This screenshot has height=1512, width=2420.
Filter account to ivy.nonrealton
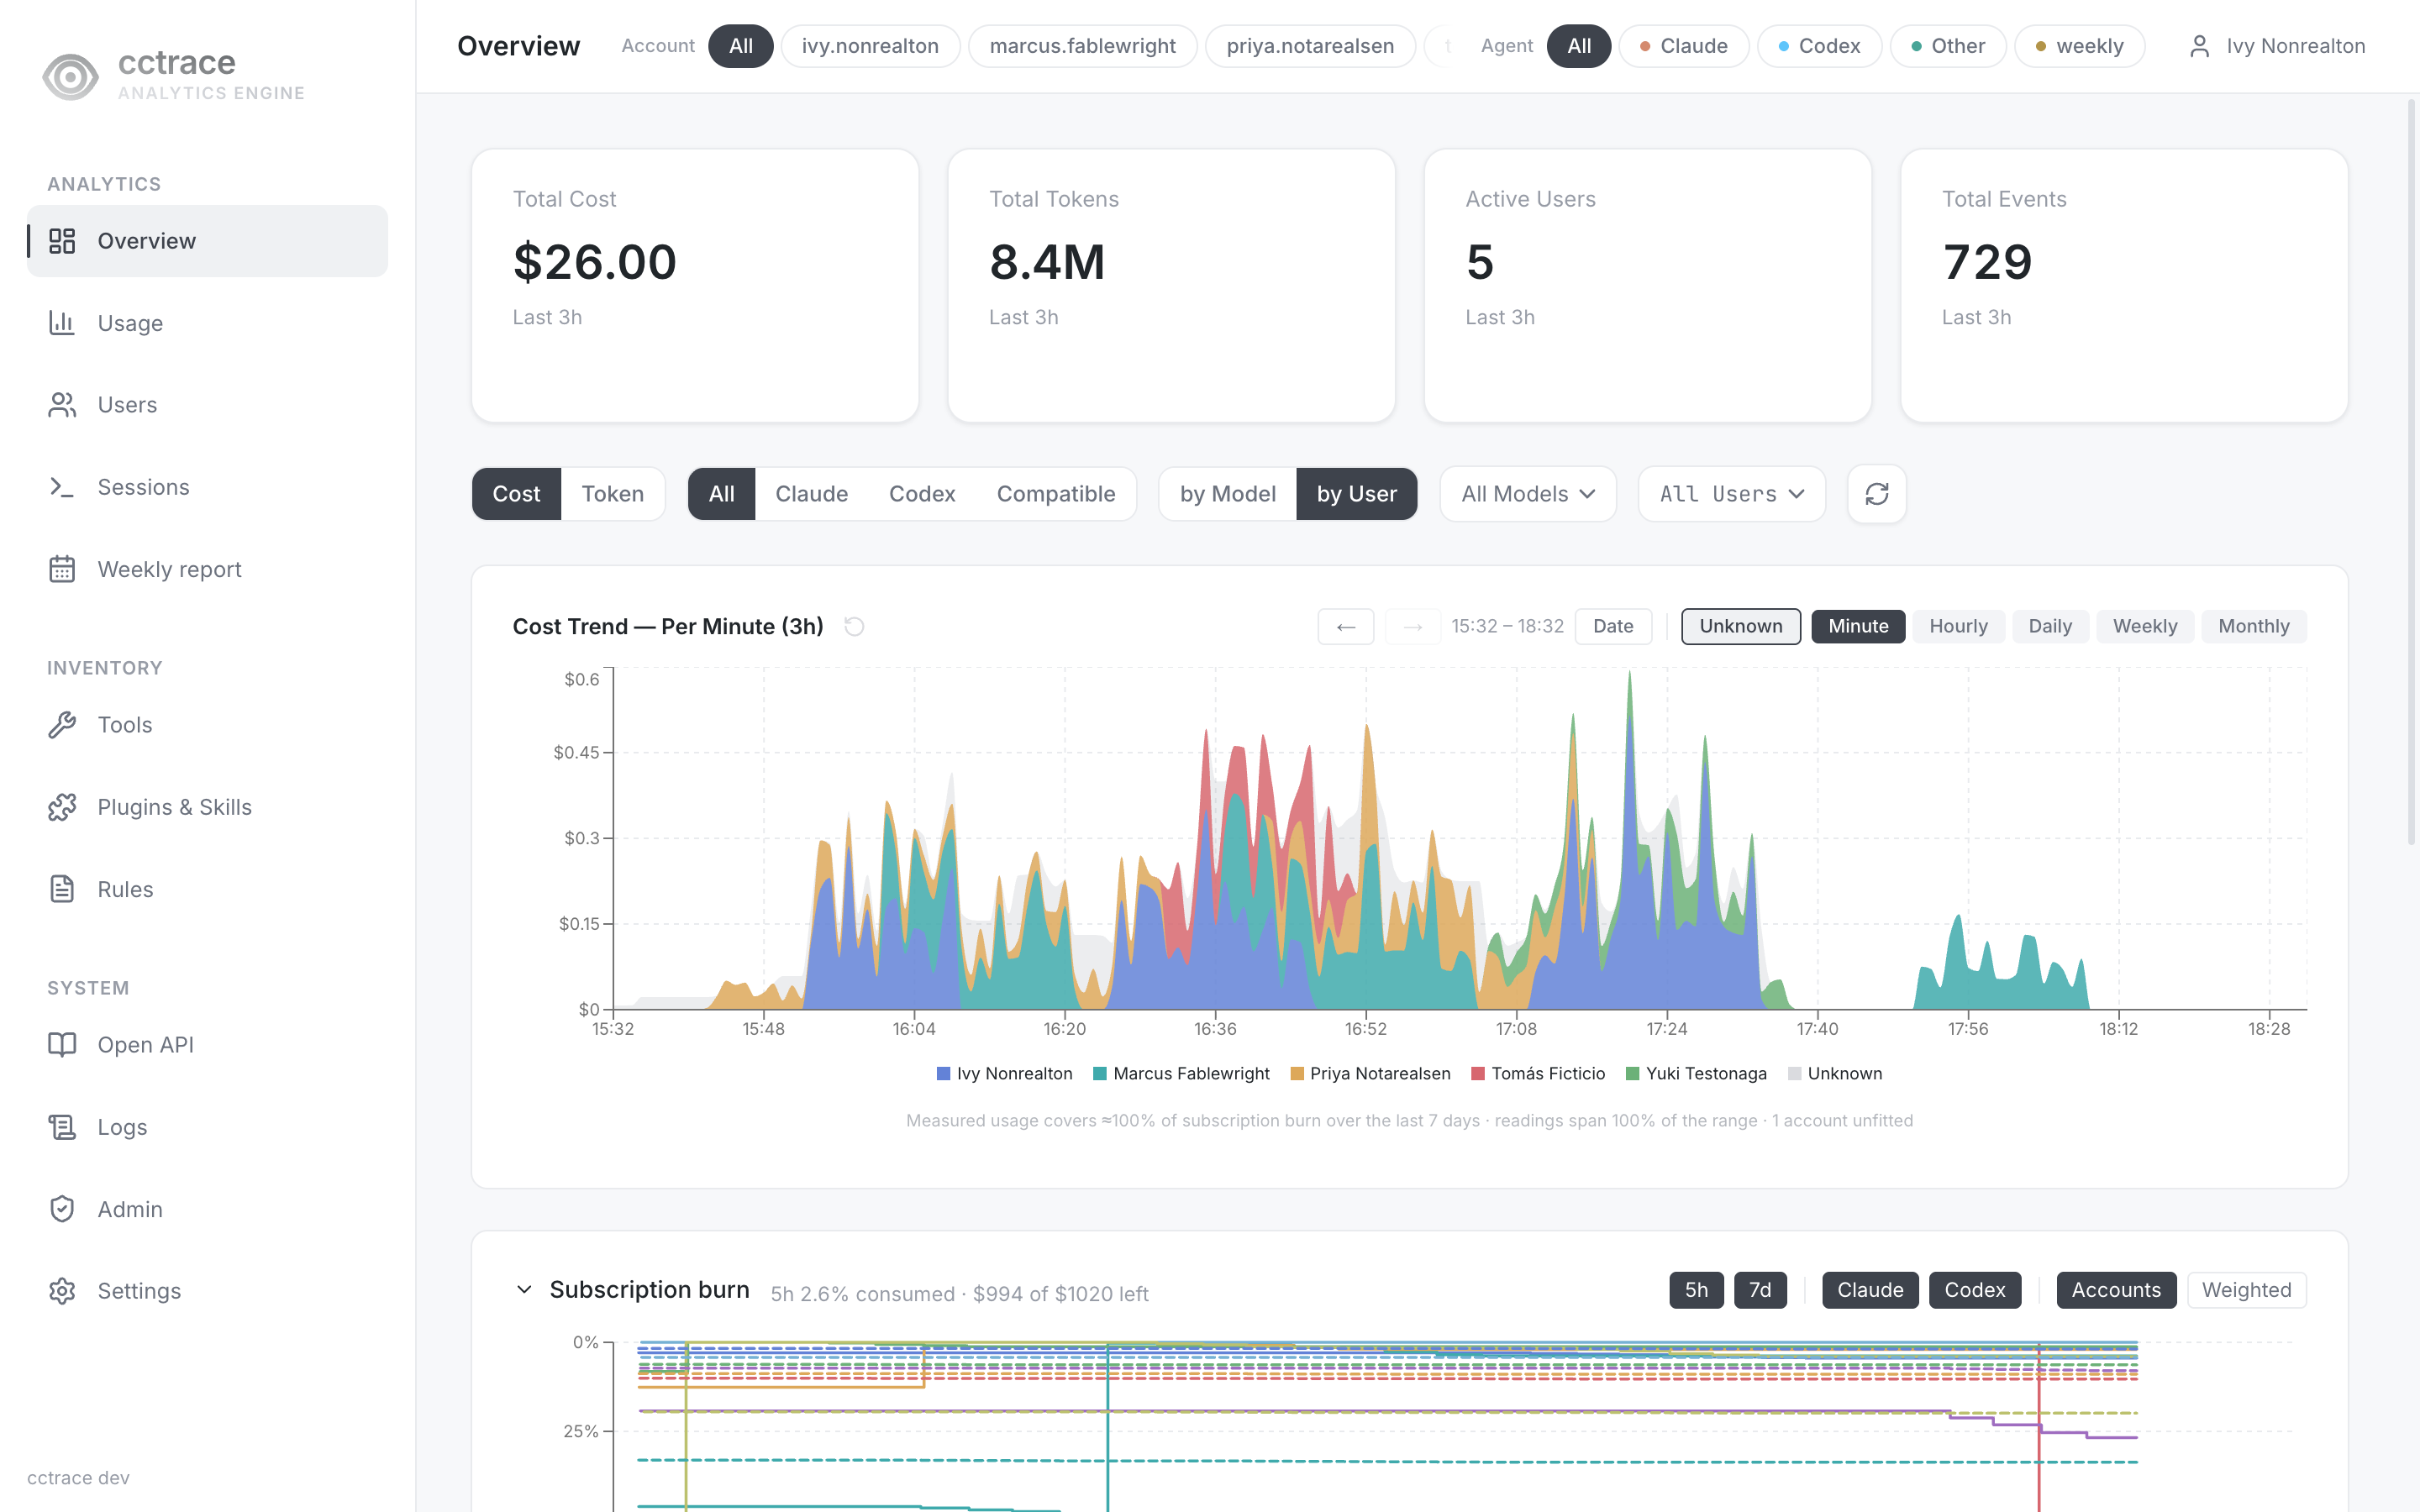coord(870,46)
